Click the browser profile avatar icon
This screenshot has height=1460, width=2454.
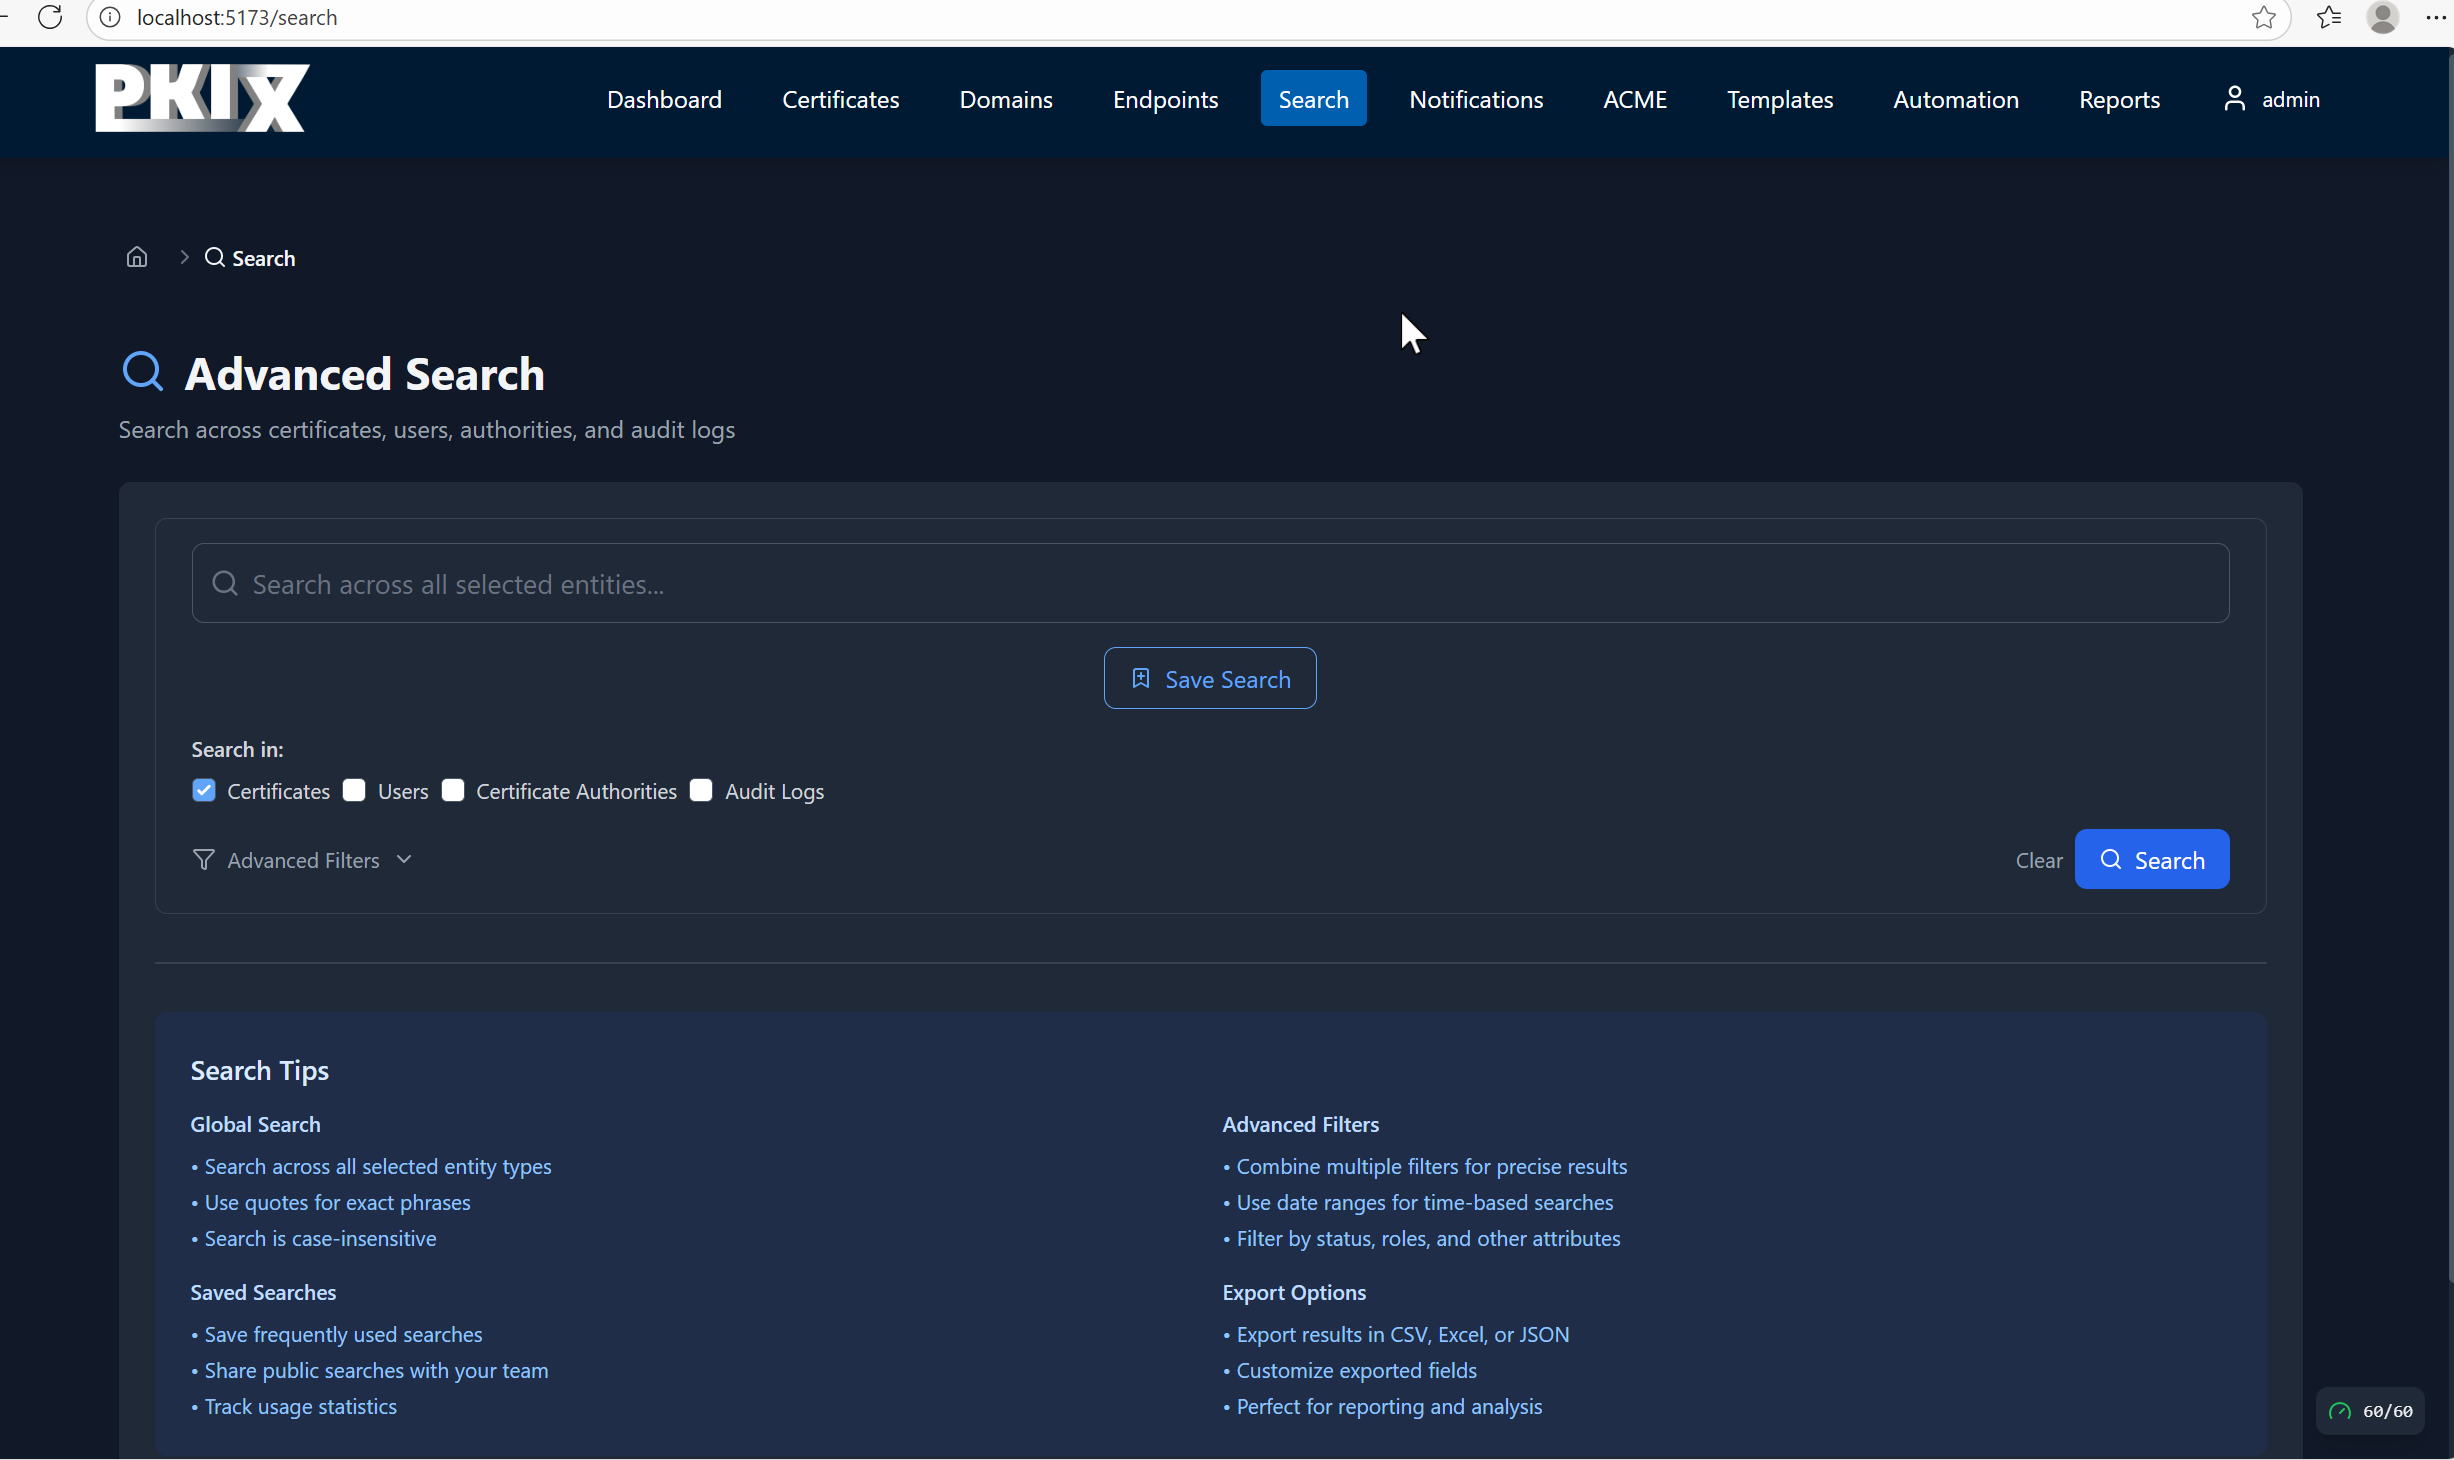tap(2382, 17)
